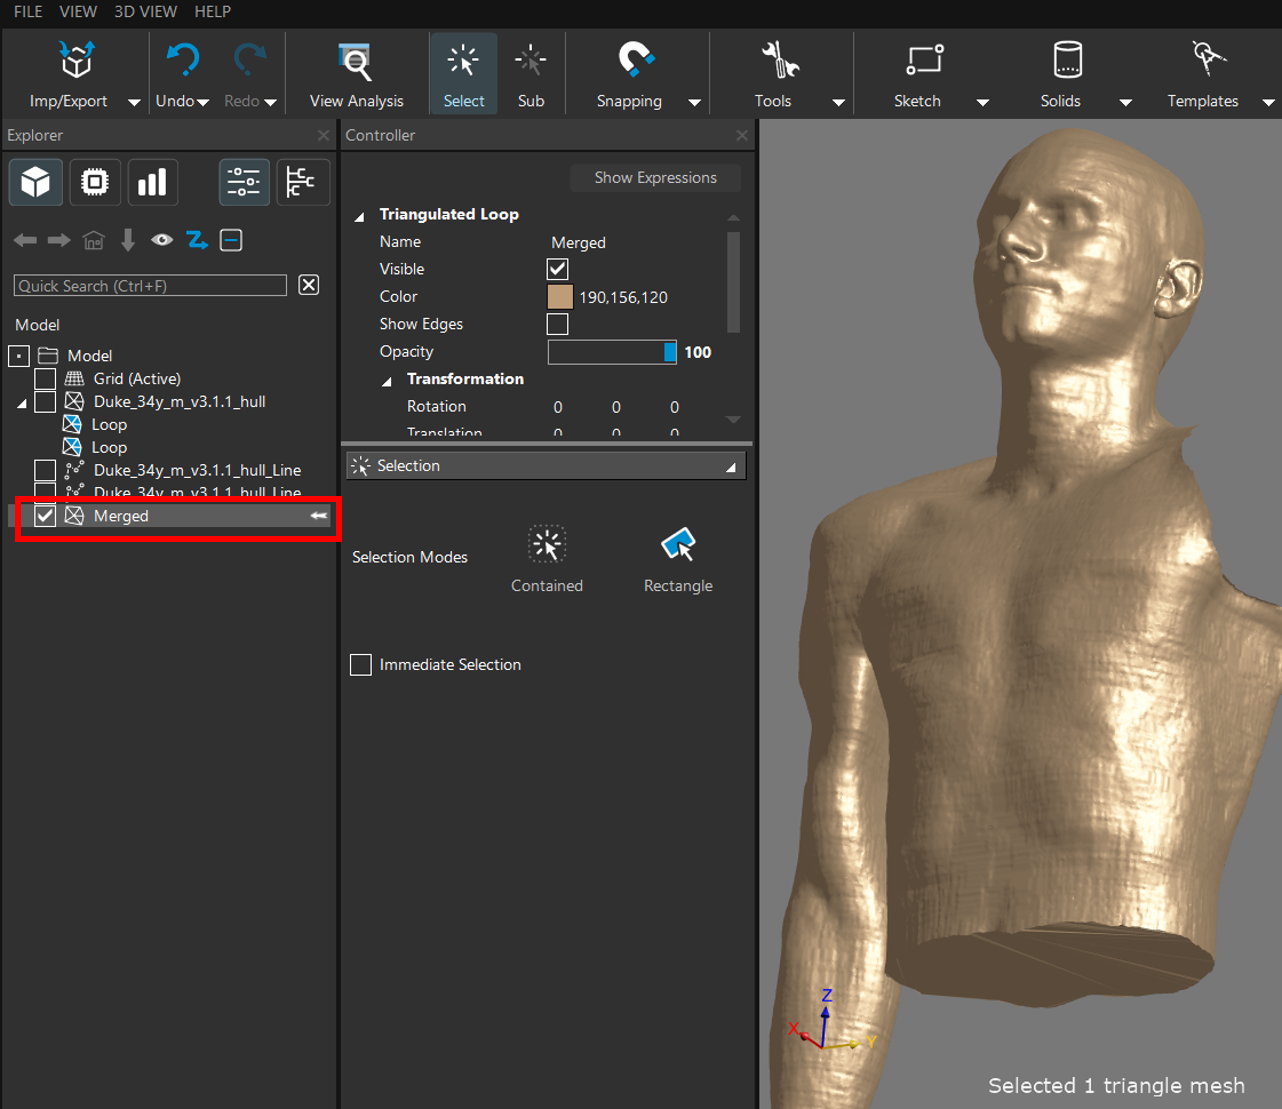Switch Explorer to the simulation chip view
This screenshot has width=1282, height=1109.
95,182
